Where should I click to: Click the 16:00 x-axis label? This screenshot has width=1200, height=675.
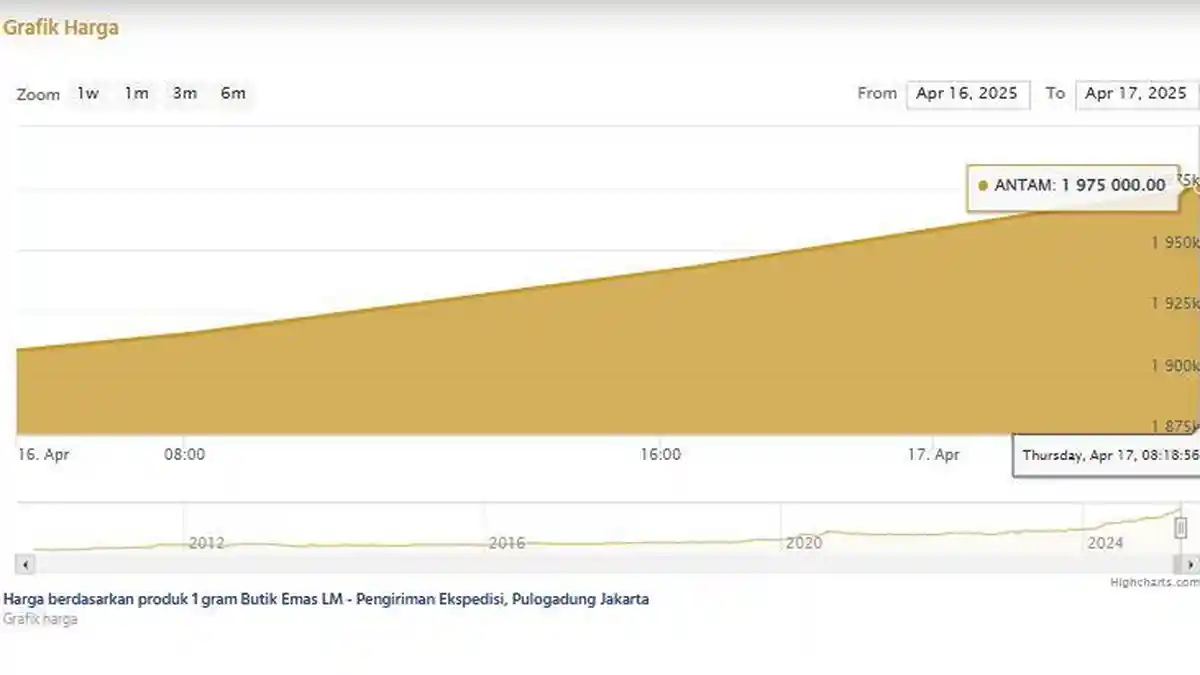[x=660, y=454]
